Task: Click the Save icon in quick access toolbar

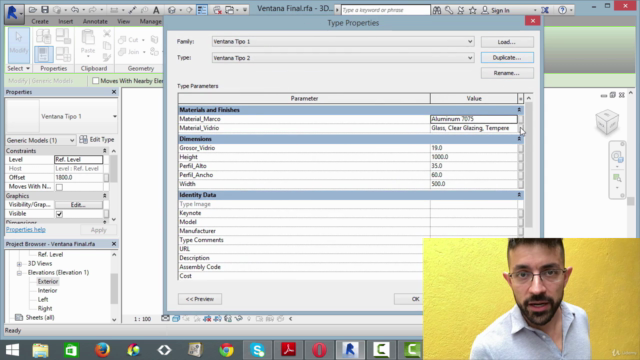Action: [45, 10]
